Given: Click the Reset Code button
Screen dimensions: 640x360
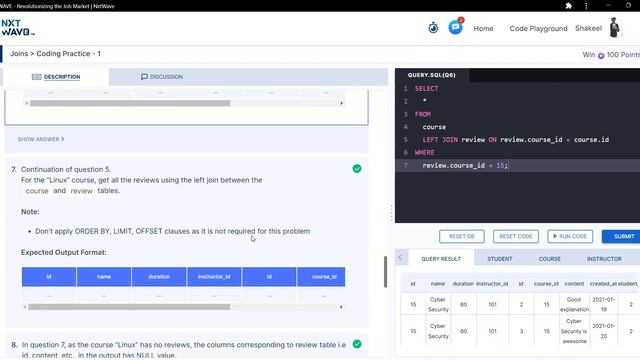Looking at the screenshot, I should click(516, 236).
